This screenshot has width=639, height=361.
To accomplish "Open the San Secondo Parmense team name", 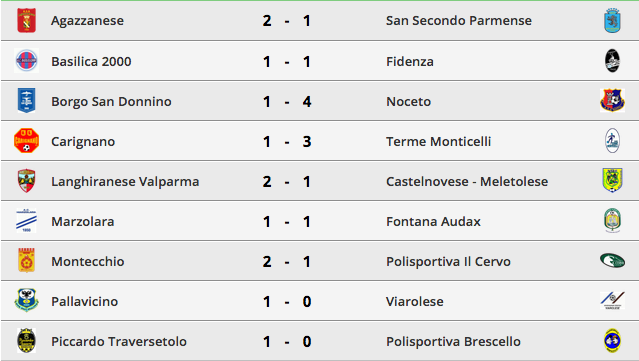I will pos(459,20).
